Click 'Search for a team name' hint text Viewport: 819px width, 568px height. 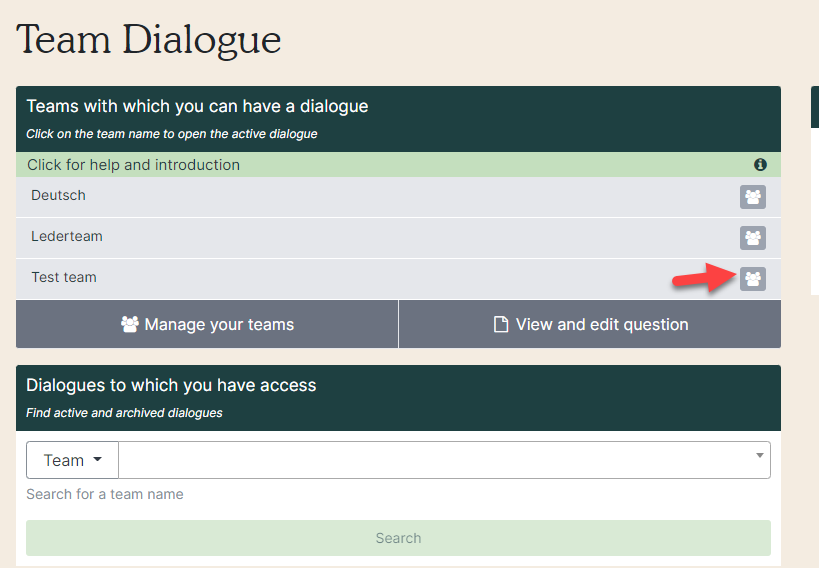pyautogui.click(x=105, y=494)
